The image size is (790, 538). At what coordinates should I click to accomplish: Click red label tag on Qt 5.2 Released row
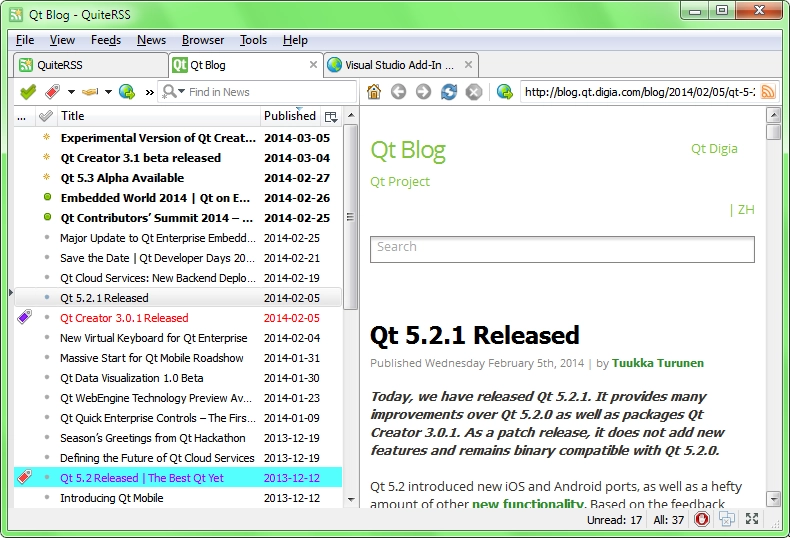[x=25, y=477]
